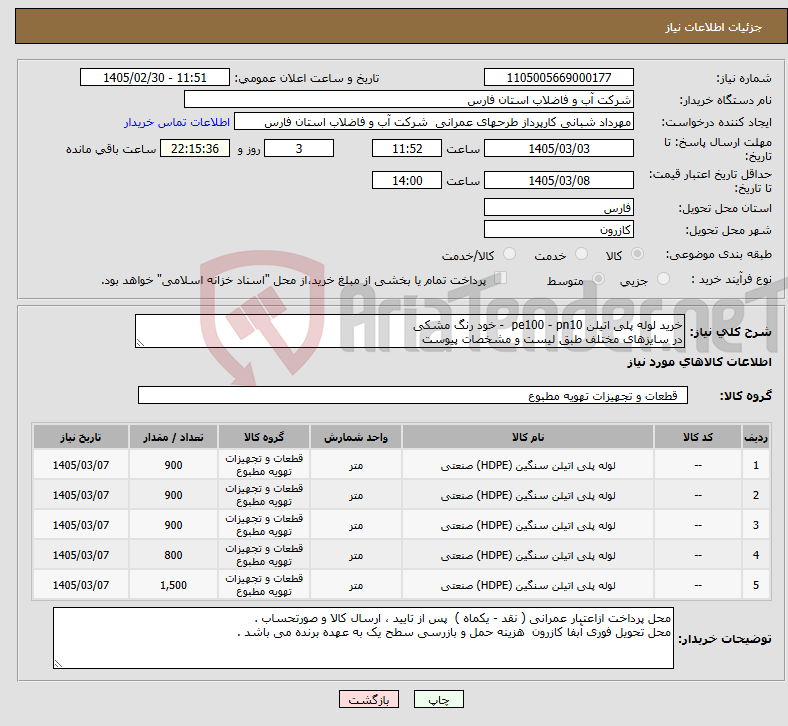Click the announcement date field 1405/02/30 - 11:51
This screenshot has width=788, height=726.
[155, 77]
